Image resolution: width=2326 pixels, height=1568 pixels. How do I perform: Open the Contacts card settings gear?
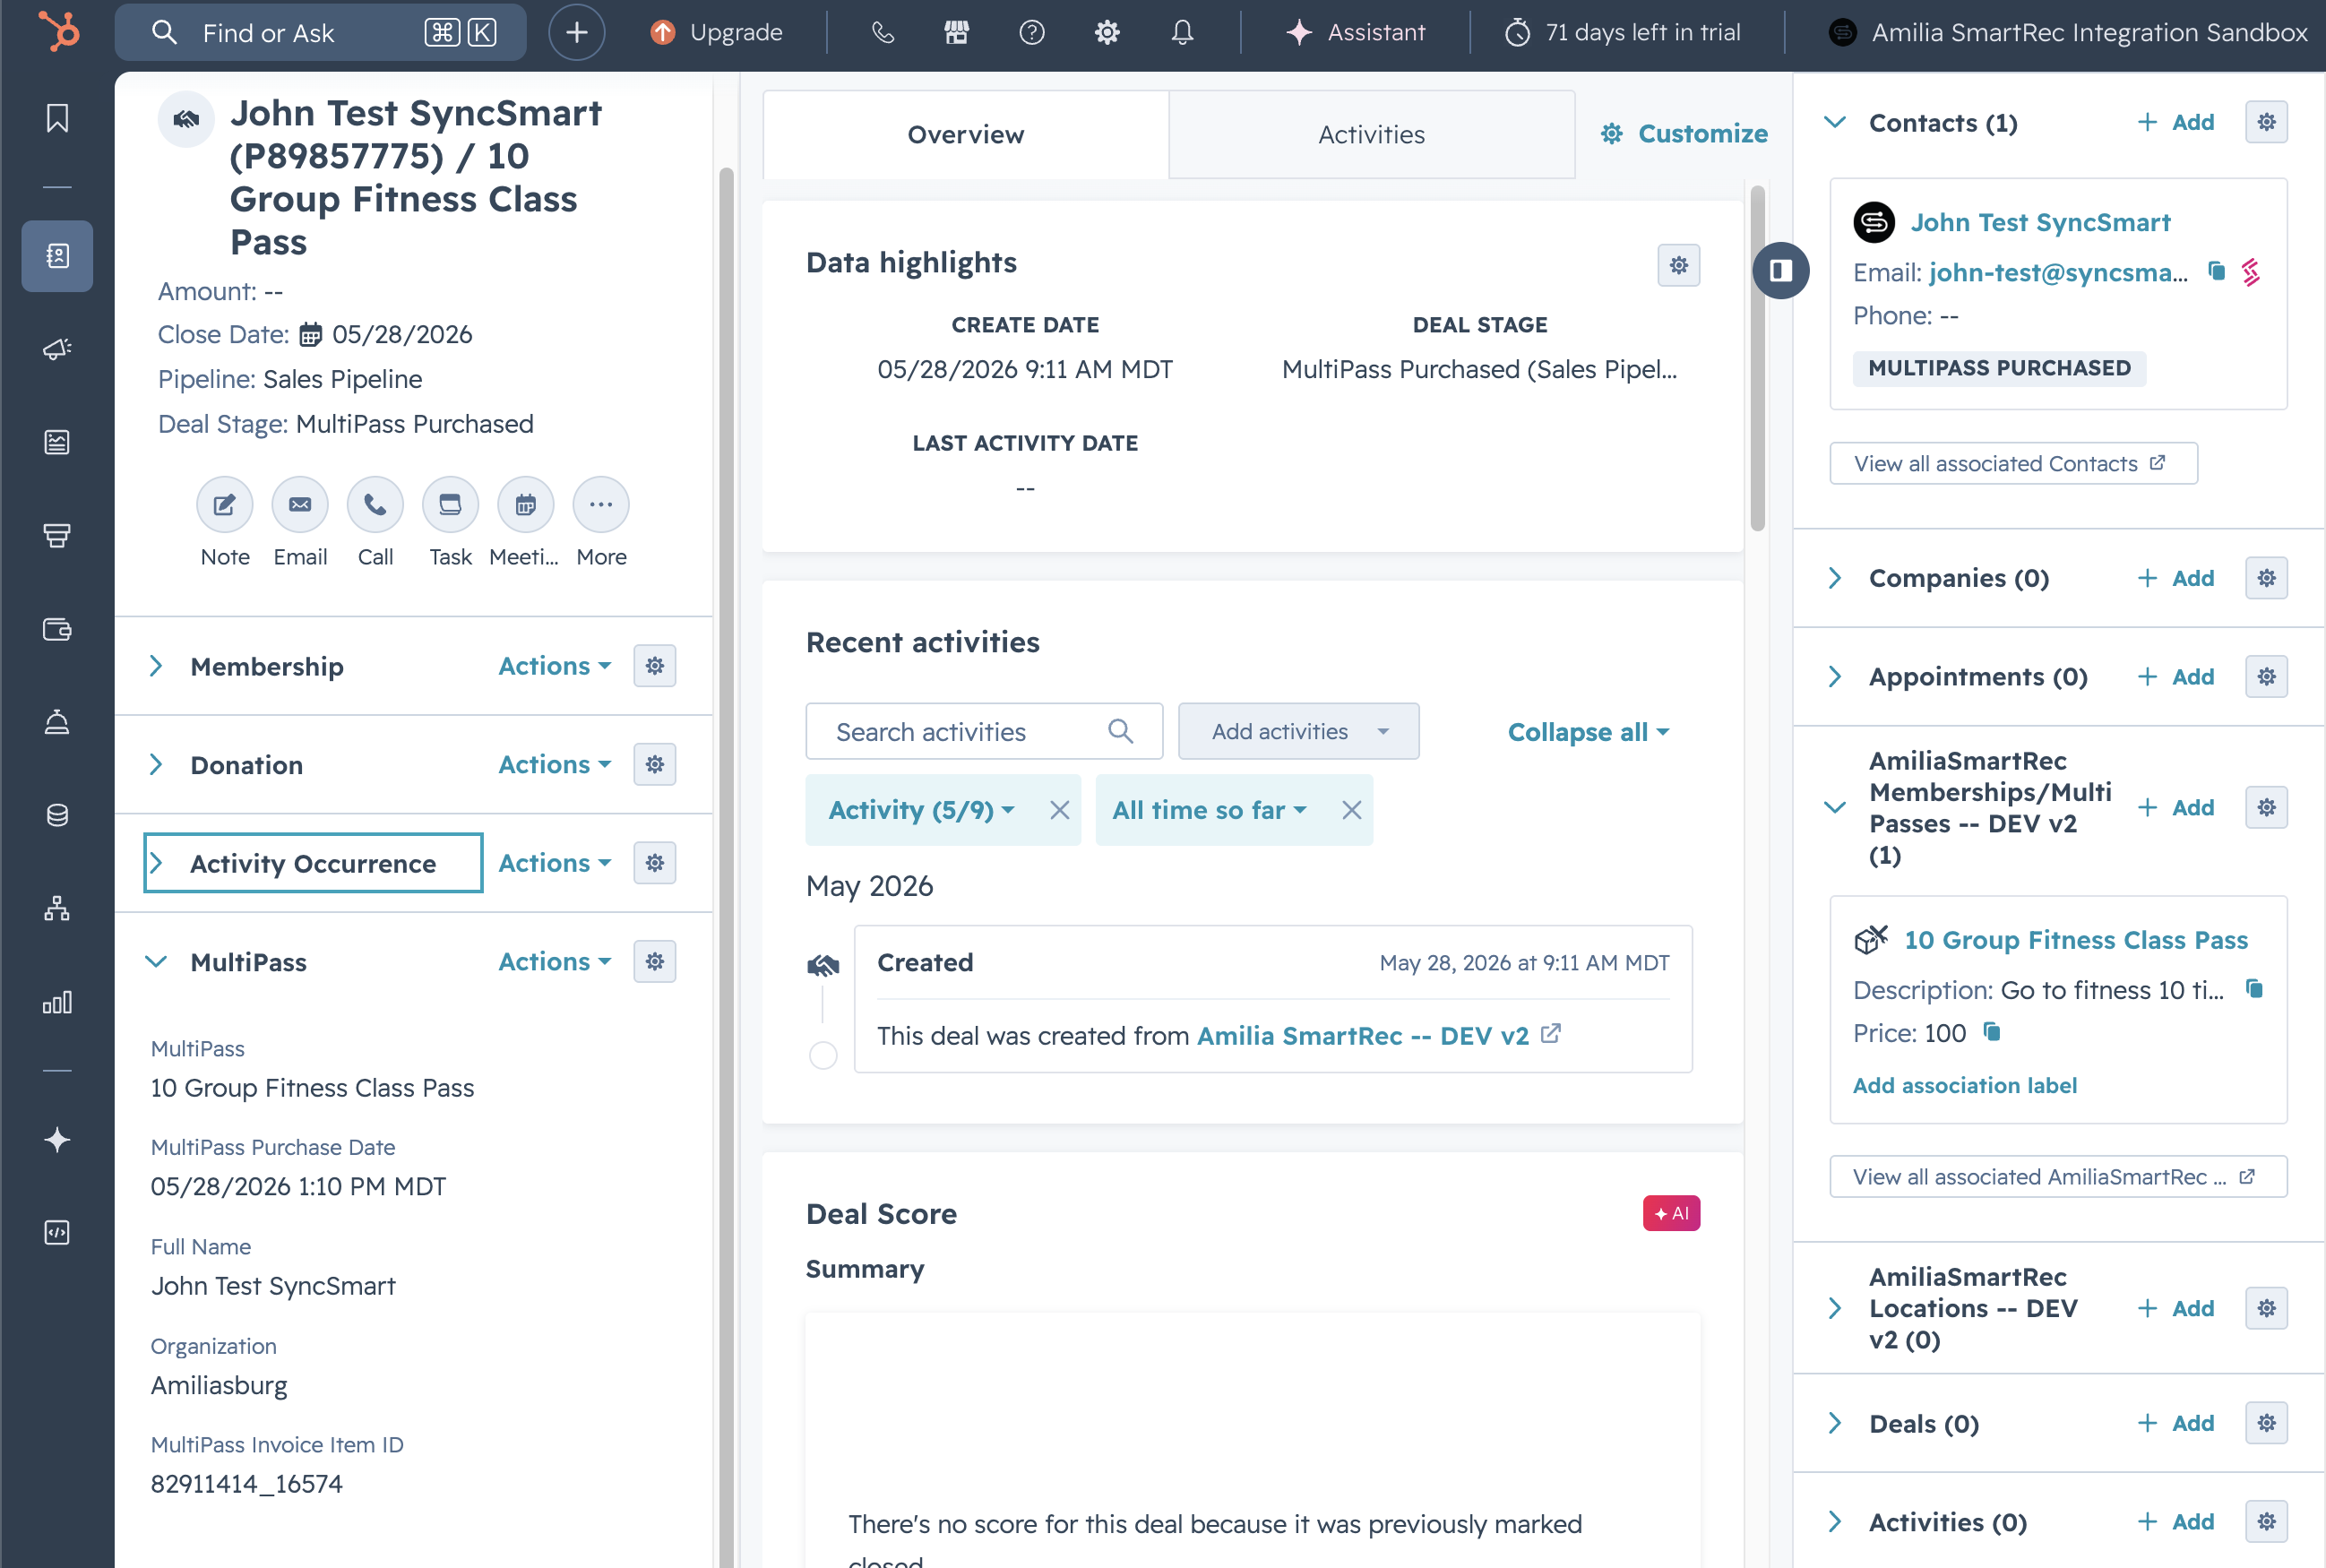pyautogui.click(x=2266, y=122)
